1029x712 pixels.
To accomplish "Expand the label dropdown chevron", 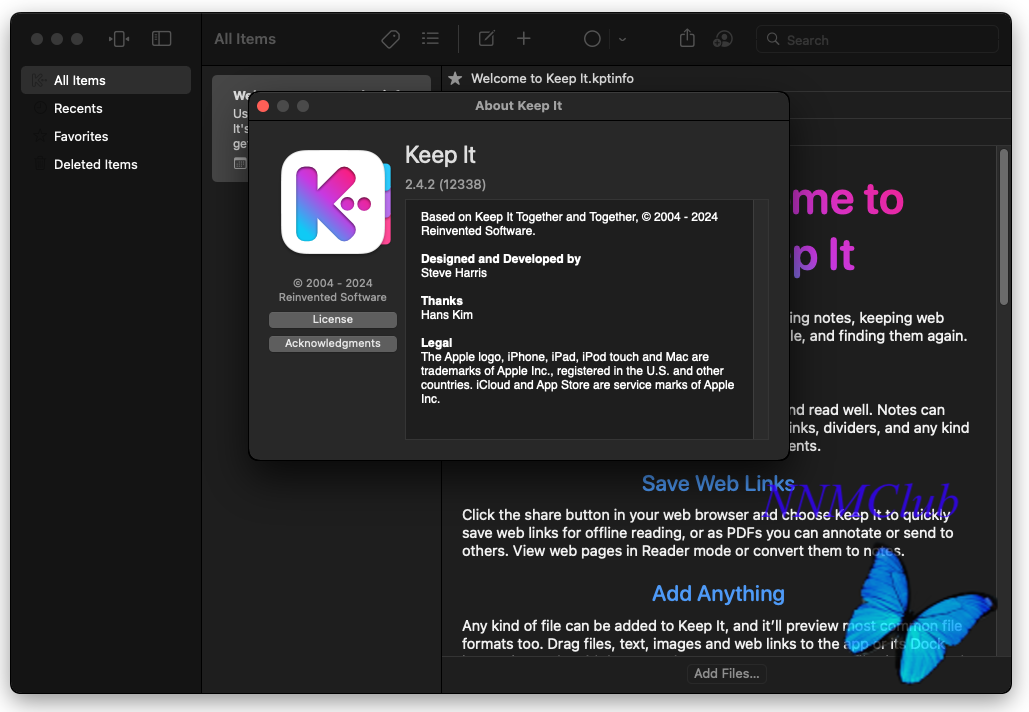I will coord(622,39).
